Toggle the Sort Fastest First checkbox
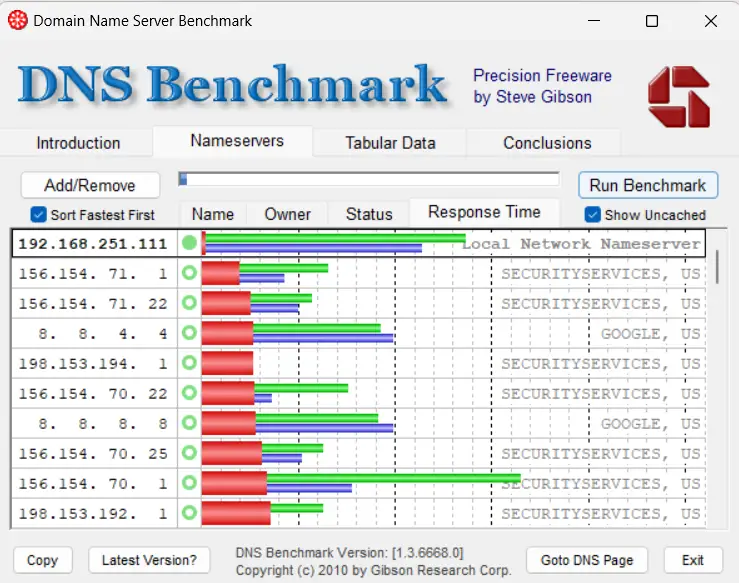Viewport: 739px width, 583px height. 39,214
